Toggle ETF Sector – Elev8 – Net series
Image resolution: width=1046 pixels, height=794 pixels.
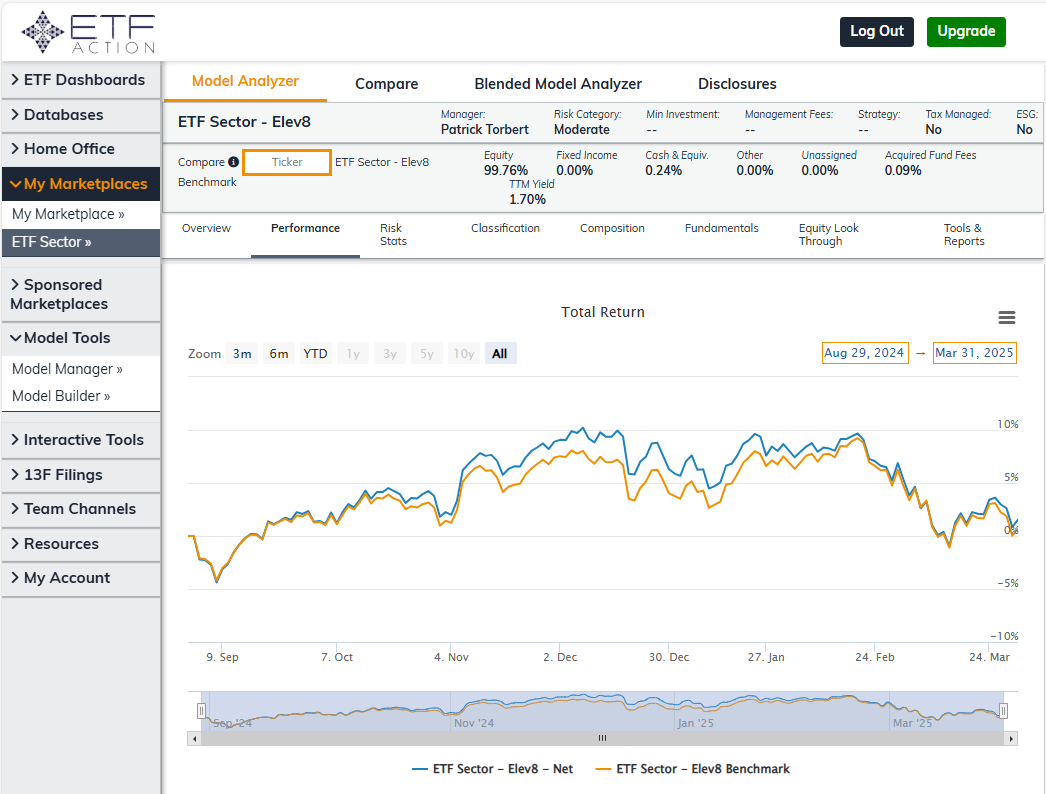[492, 769]
